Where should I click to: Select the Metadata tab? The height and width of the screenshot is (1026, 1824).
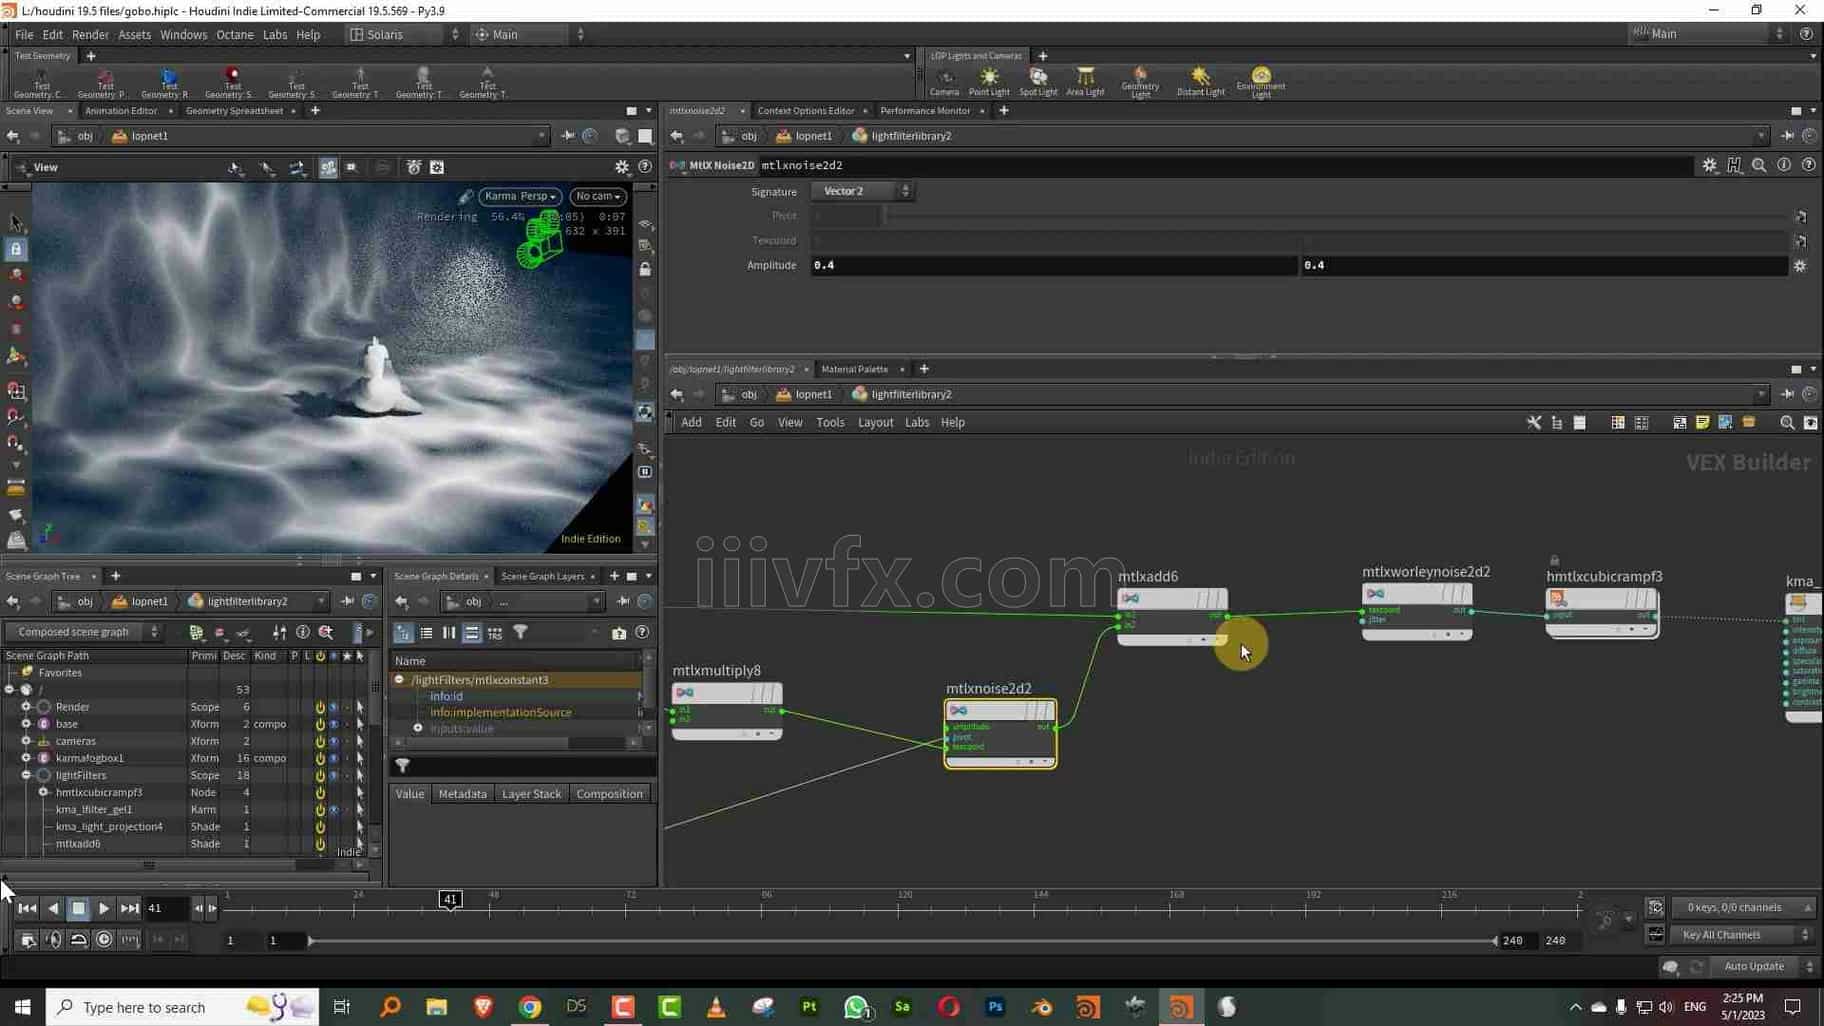tap(462, 794)
